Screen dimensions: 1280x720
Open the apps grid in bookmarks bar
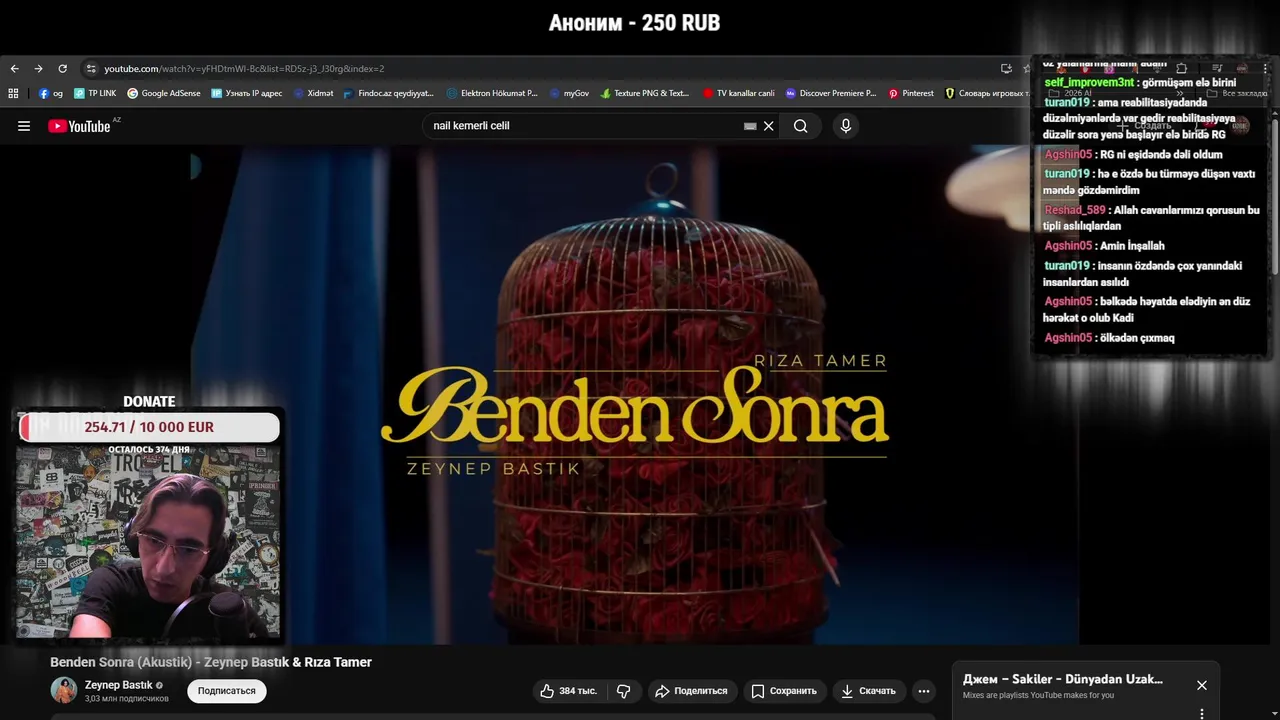[x=13, y=93]
